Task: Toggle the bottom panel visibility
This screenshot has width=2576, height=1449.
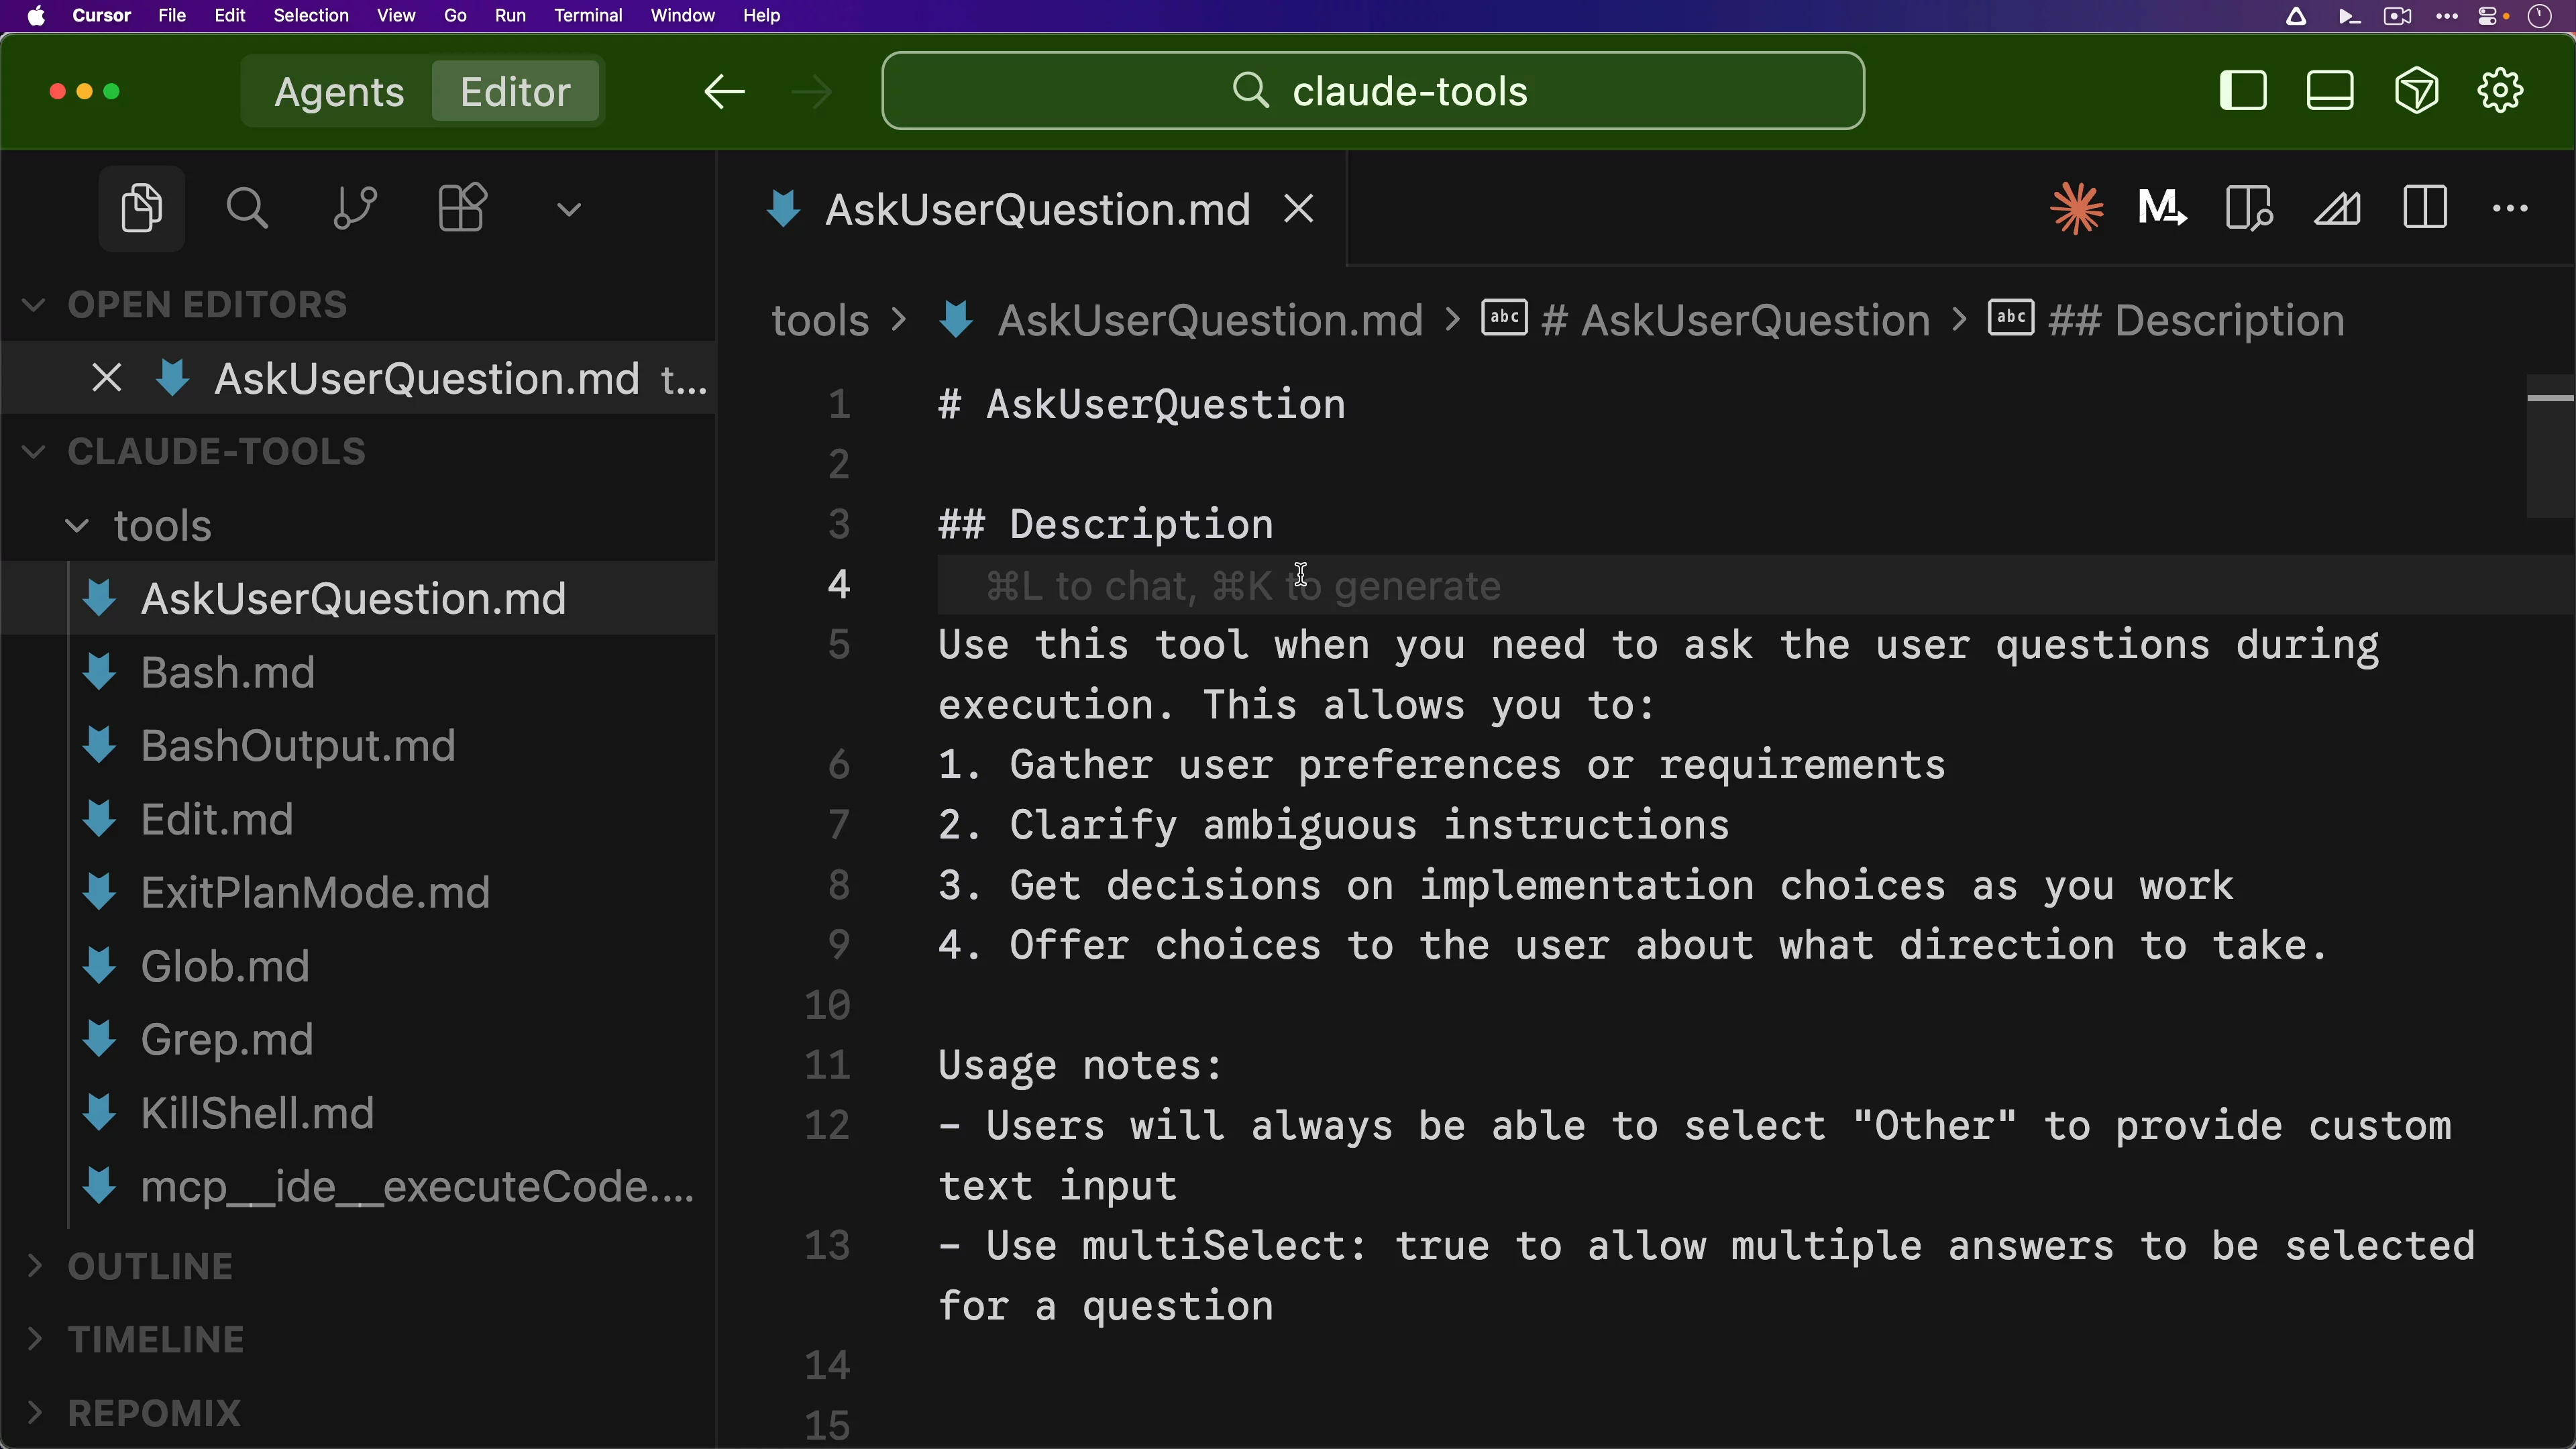Action: point(2329,91)
